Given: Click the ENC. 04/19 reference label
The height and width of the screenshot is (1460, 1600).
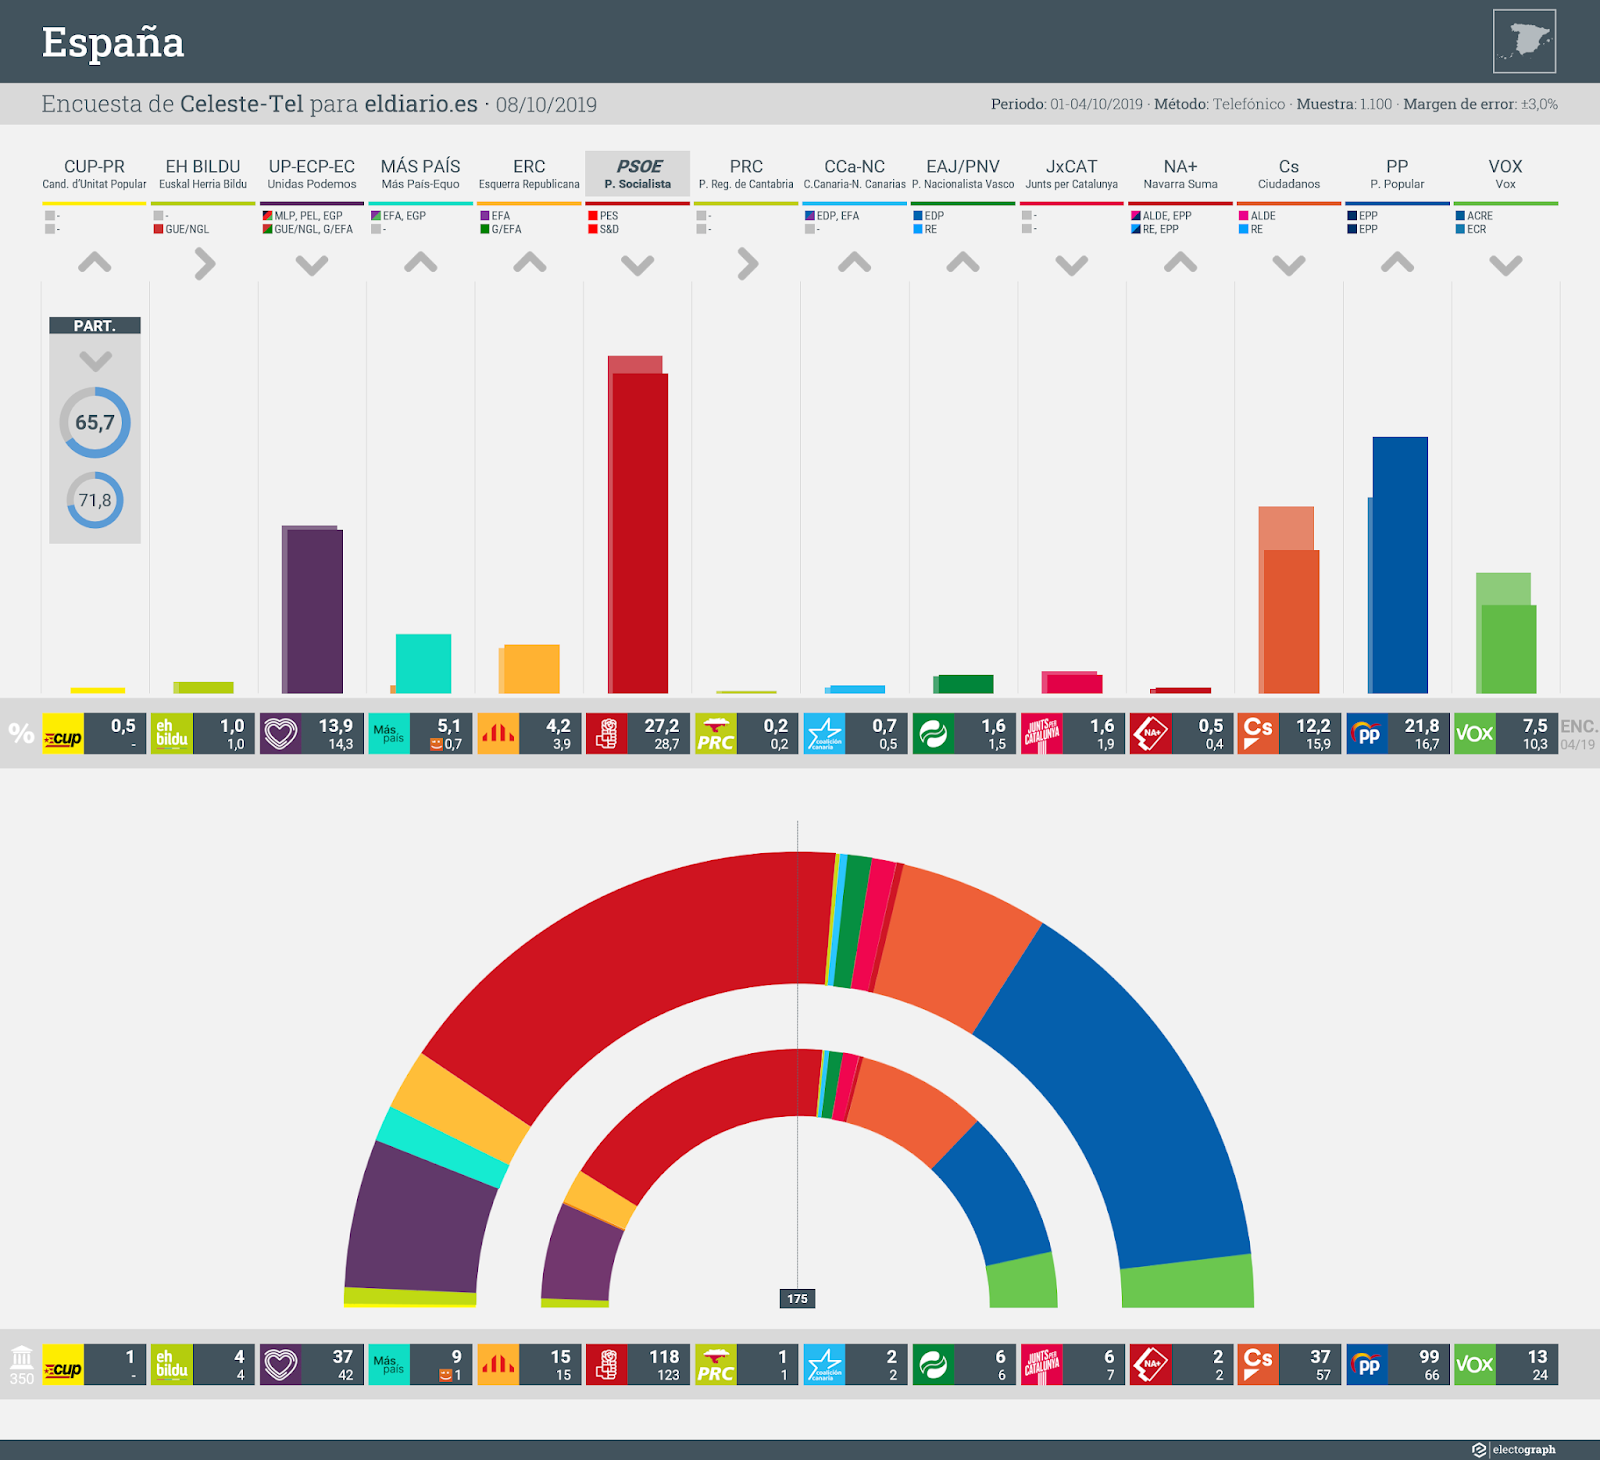Looking at the screenshot, I should tap(1578, 734).
